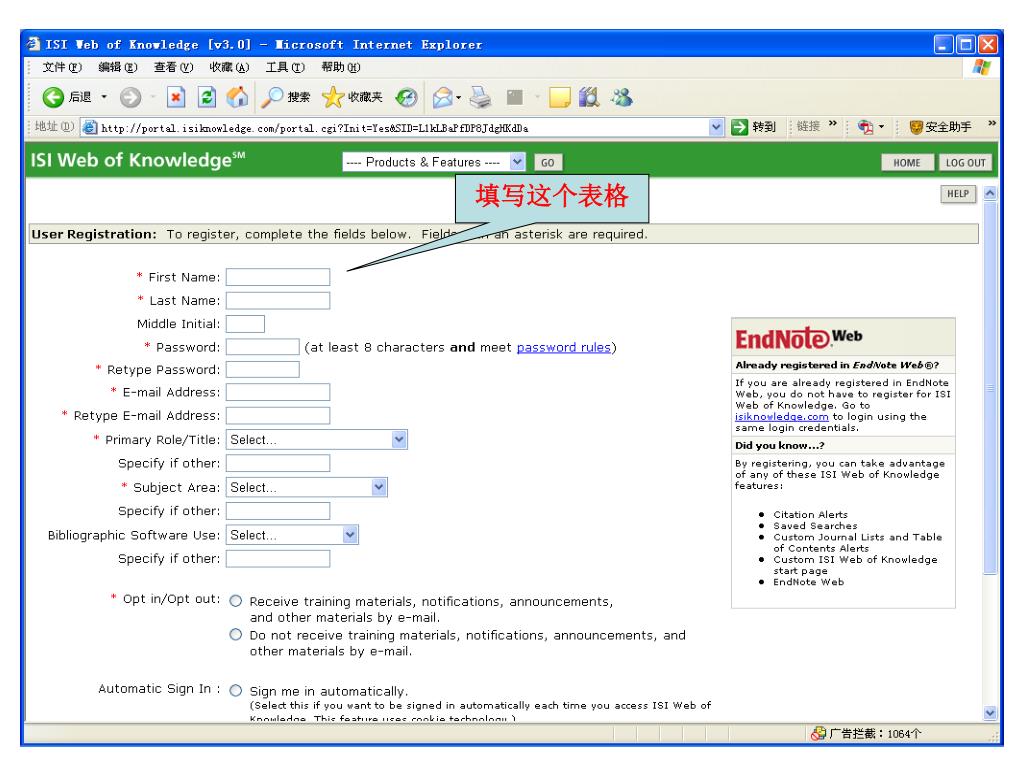Click the GO button
Viewport: 1024px width, 768px height.
coord(548,163)
